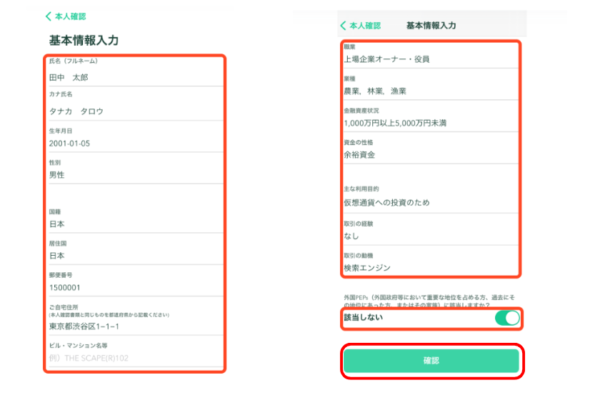Open the 取引の動機 selector showing 検索エンジン
The width and height of the screenshot is (600, 400).
coord(430,267)
